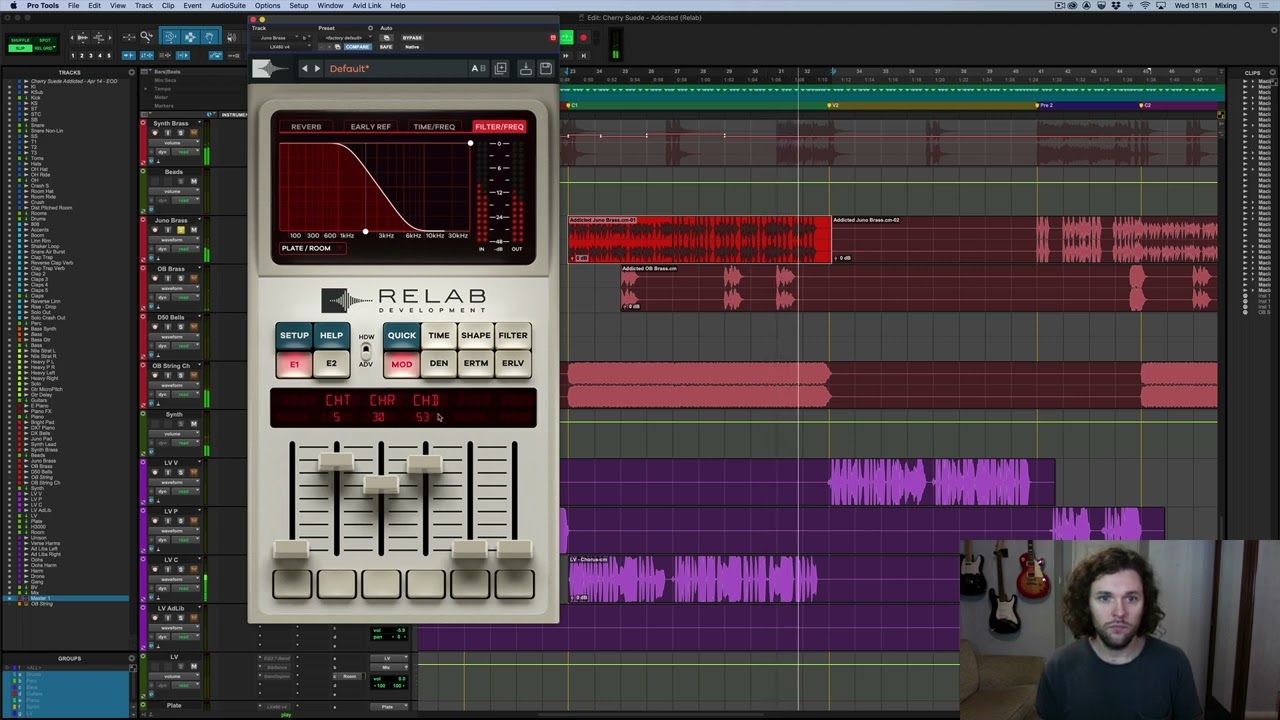Toggle A/B comparison in Relab header

click(478, 68)
